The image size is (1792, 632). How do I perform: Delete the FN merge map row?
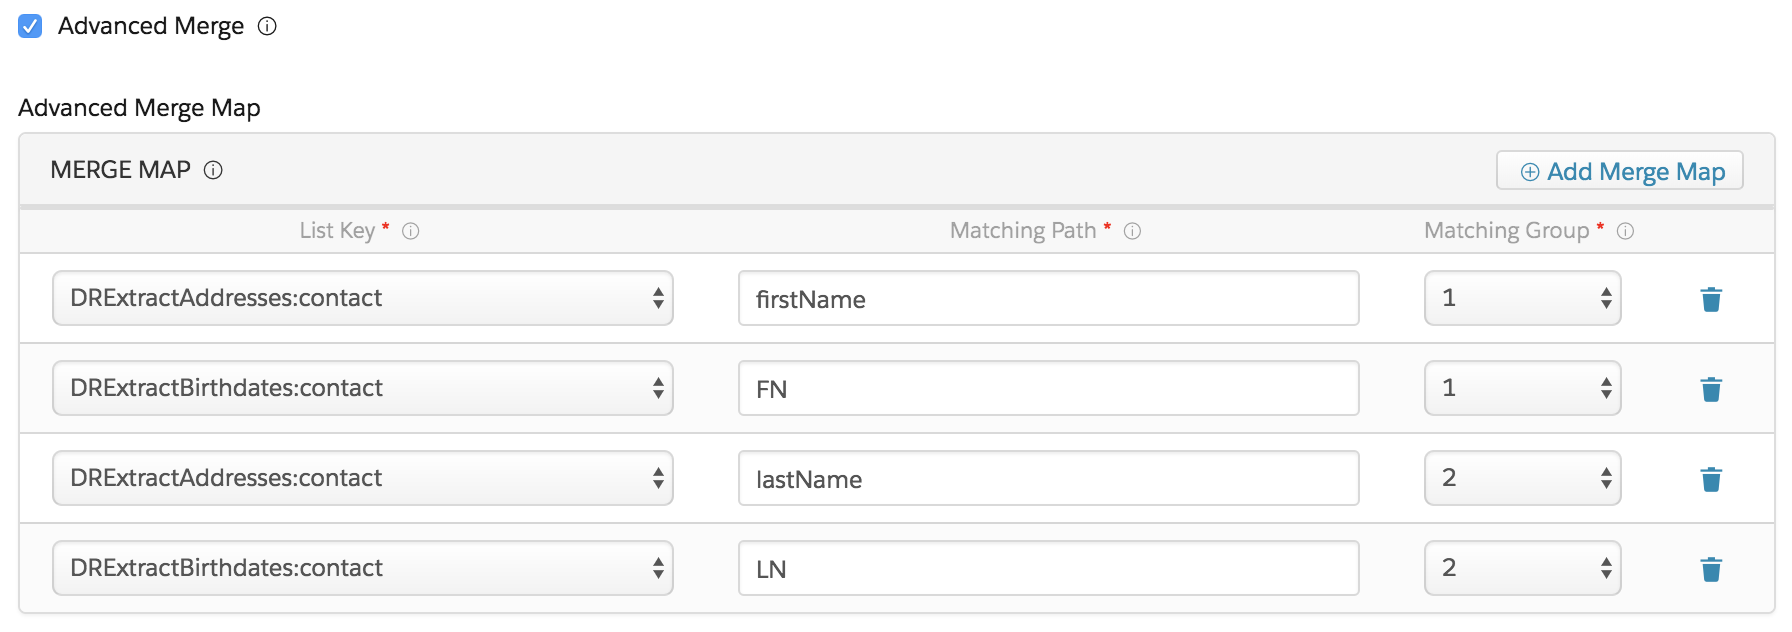[1711, 389]
